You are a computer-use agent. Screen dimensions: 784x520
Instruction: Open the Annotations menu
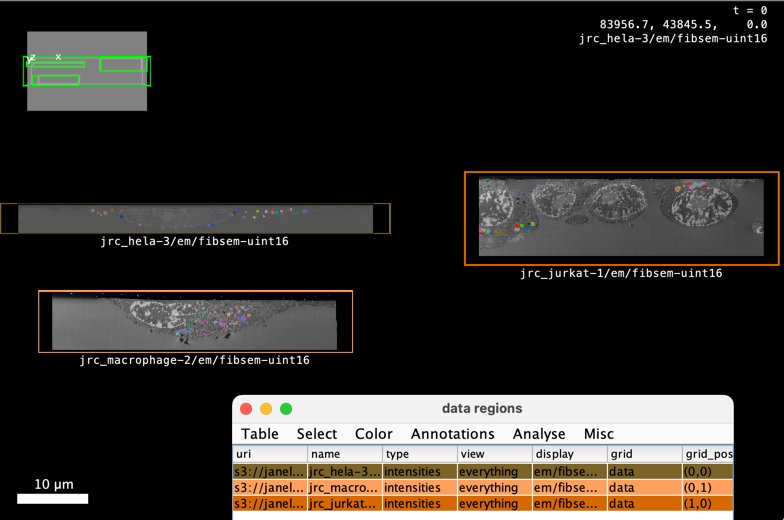coord(452,434)
